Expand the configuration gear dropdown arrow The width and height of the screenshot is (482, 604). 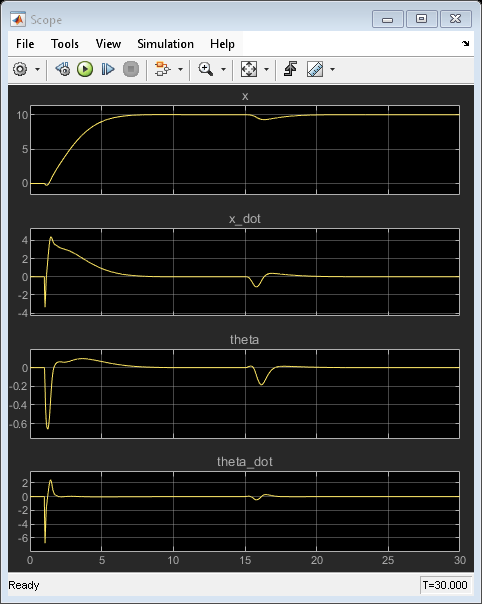37,70
